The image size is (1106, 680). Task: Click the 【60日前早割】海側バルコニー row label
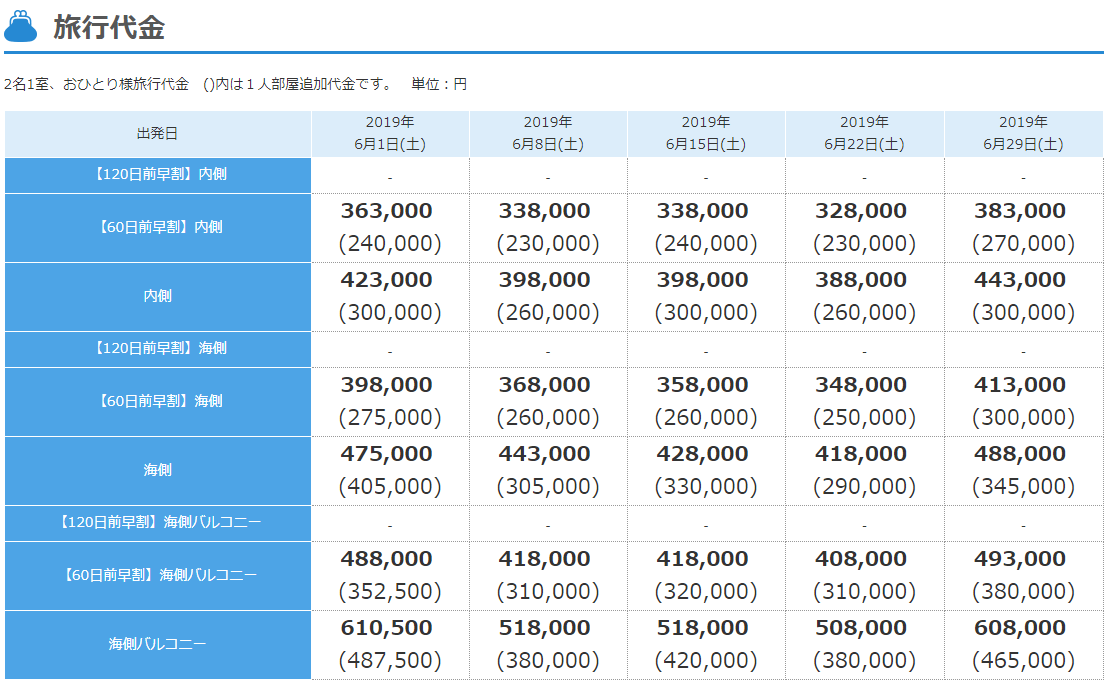pos(157,576)
